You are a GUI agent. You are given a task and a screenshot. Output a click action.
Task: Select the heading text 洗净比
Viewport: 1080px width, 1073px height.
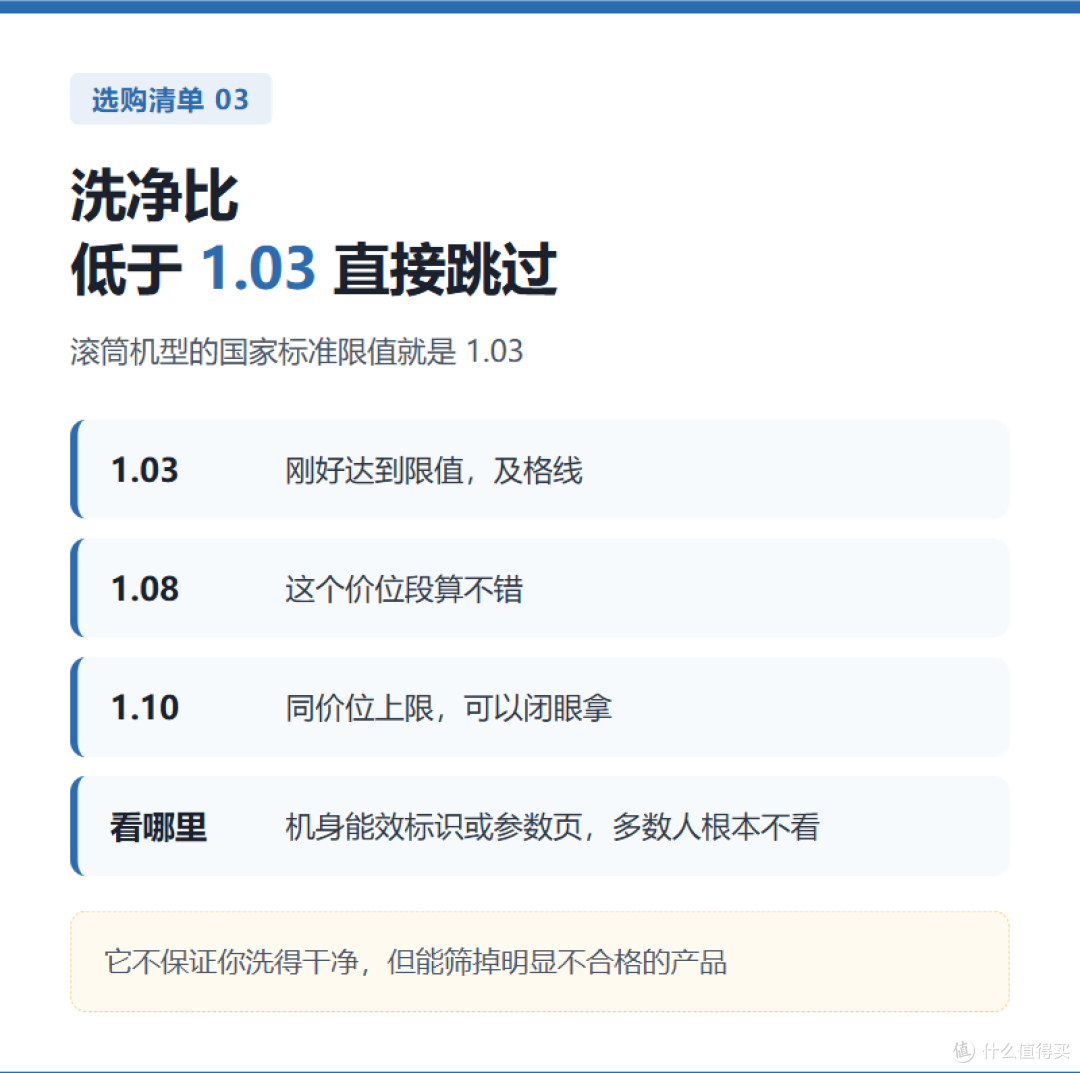point(154,196)
